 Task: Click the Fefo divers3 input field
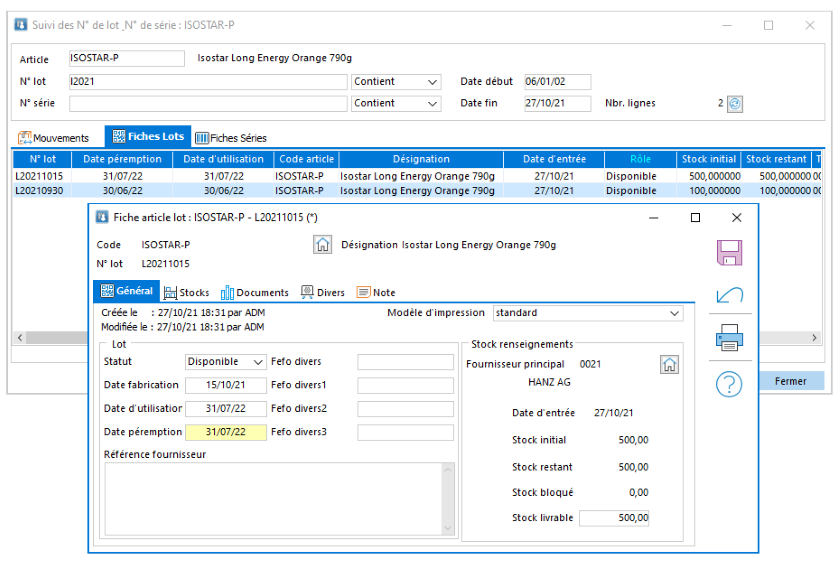[406, 432]
